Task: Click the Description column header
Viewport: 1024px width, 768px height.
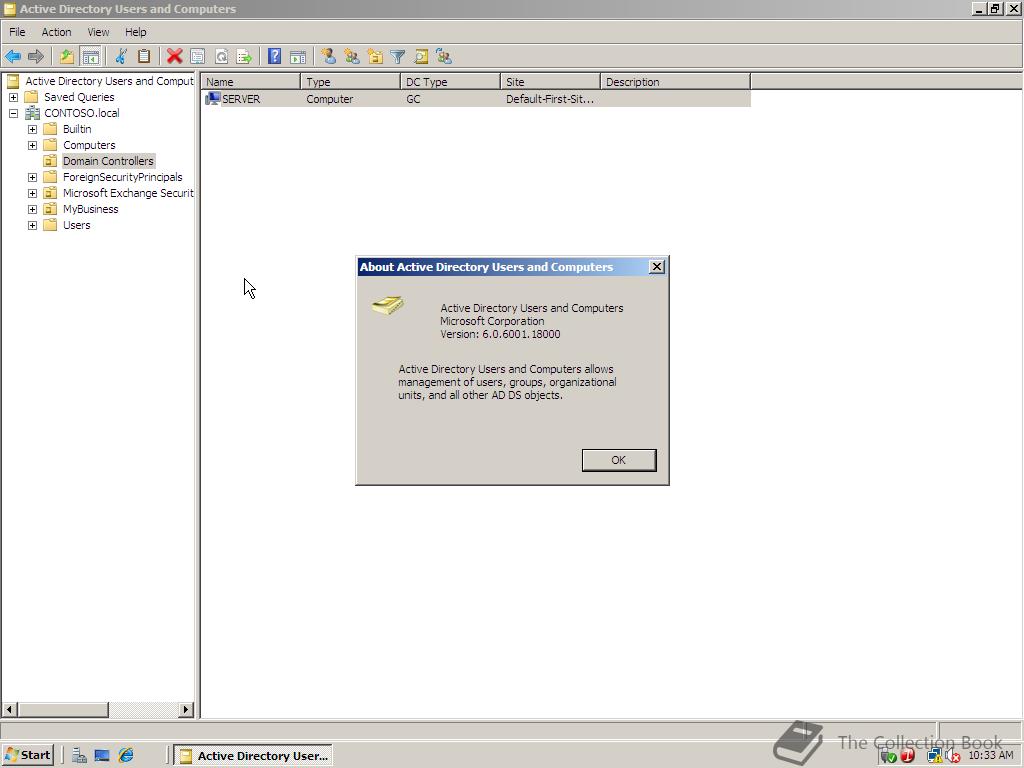Action: [x=675, y=82]
